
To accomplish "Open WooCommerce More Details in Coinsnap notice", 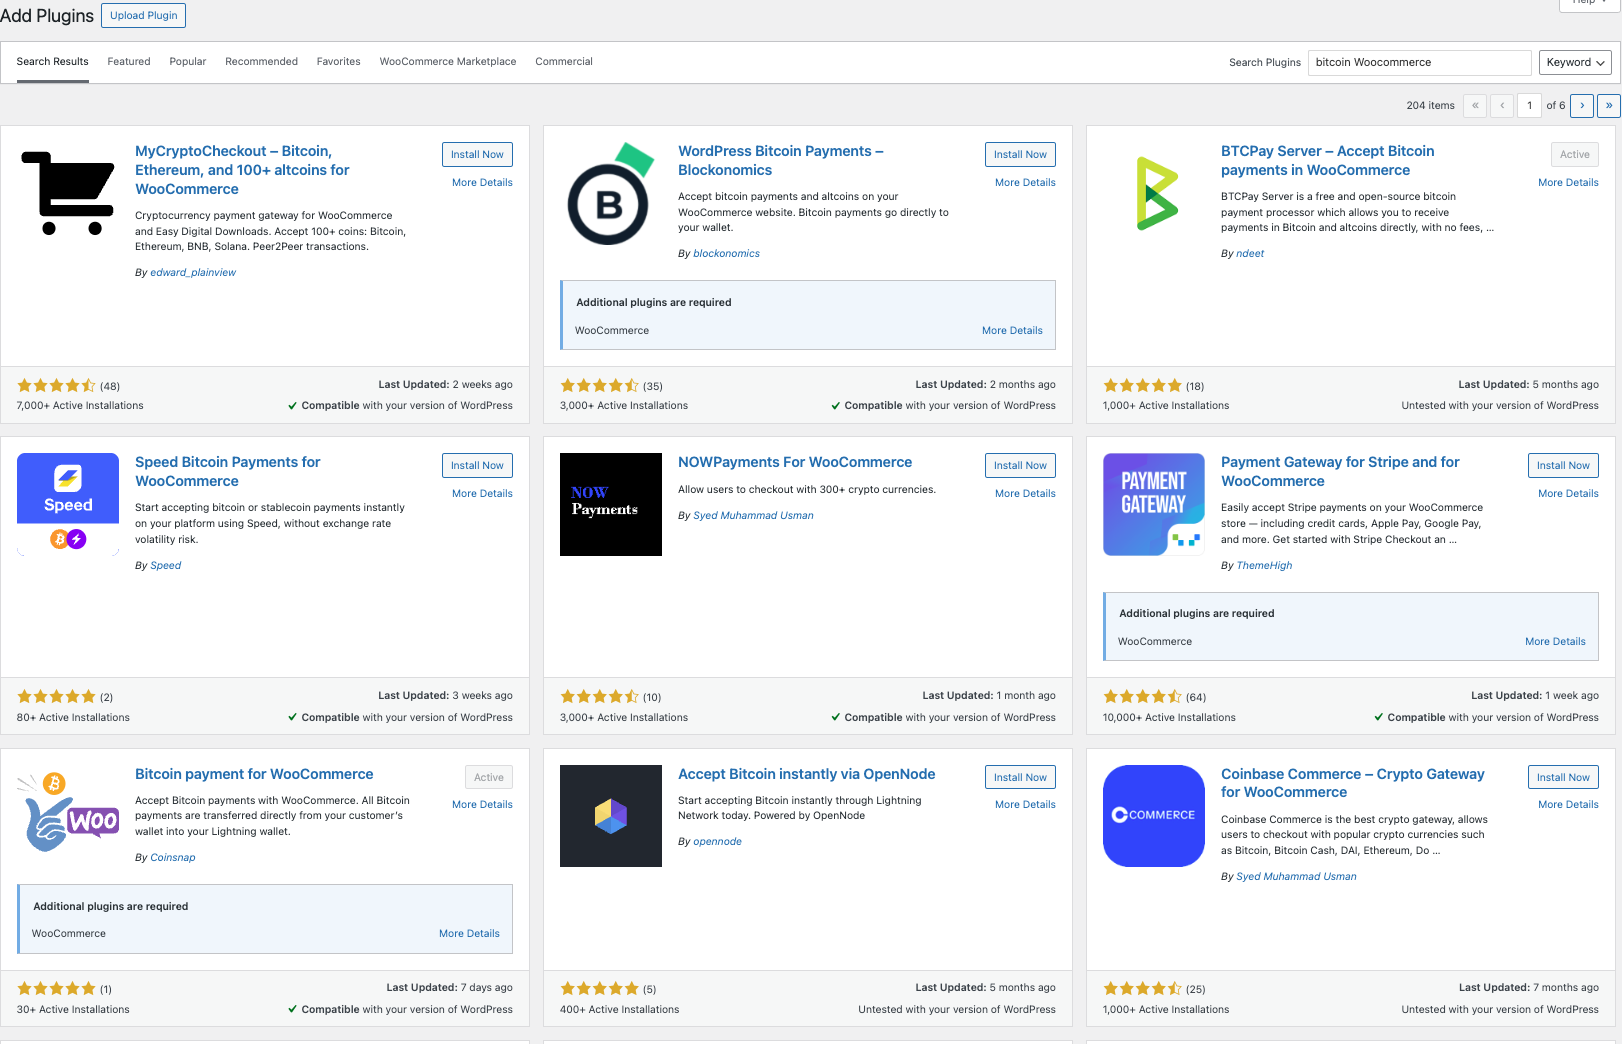I will point(469,934).
